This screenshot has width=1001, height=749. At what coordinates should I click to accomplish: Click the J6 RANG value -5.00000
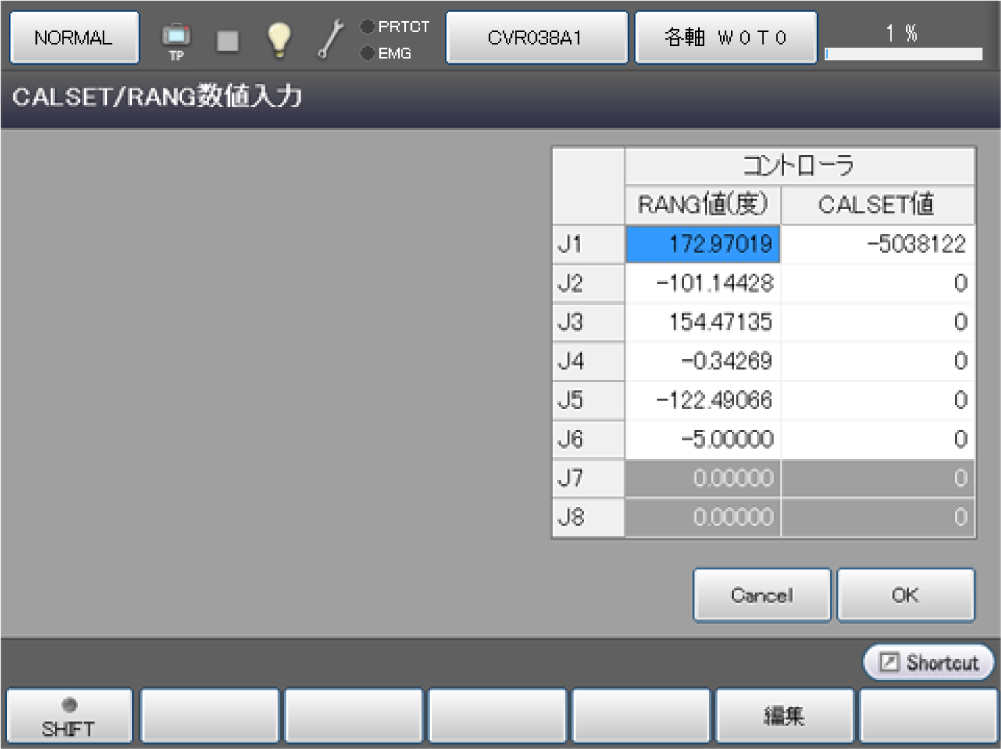coord(703,439)
